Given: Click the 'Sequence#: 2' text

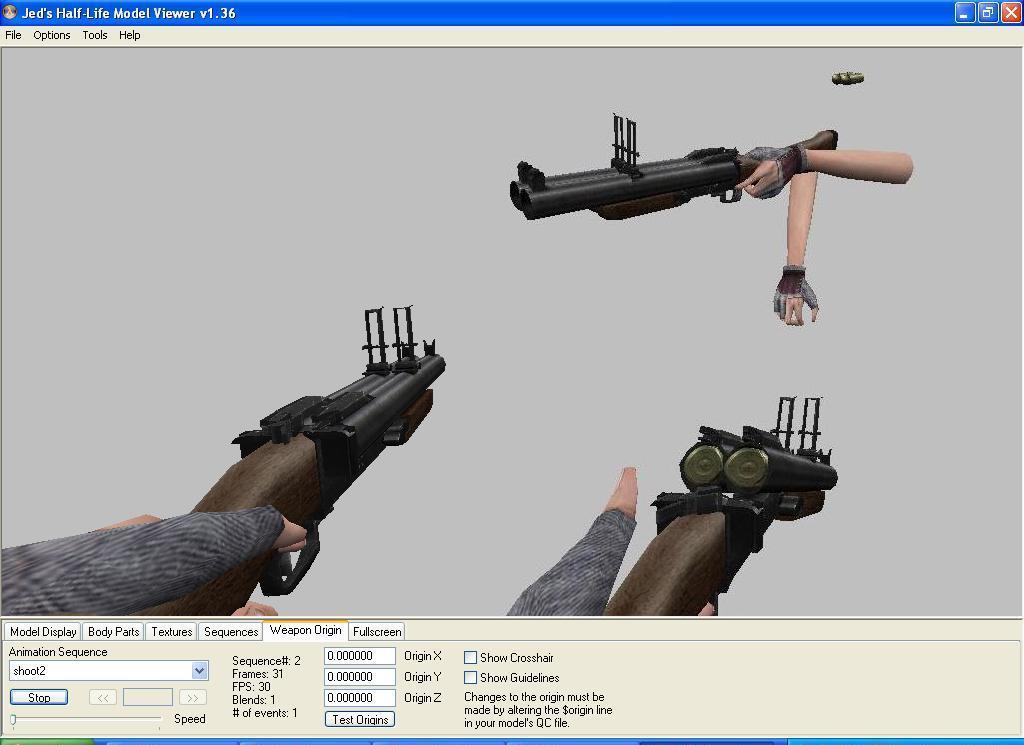Looking at the screenshot, I should (x=266, y=661).
